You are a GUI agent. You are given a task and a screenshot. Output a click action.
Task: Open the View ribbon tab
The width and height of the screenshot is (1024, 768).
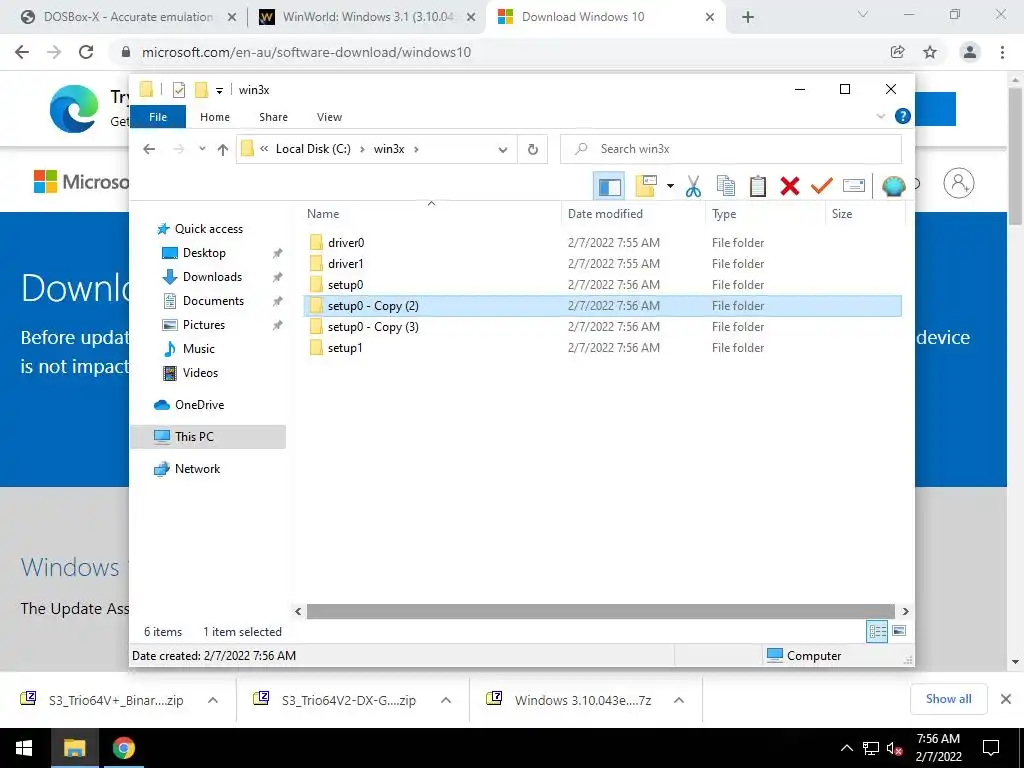[x=329, y=117]
